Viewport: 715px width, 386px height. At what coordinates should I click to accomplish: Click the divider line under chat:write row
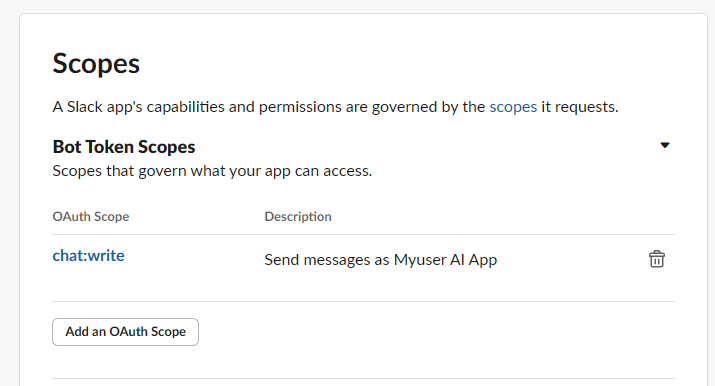pyautogui.click(x=363, y=301)
